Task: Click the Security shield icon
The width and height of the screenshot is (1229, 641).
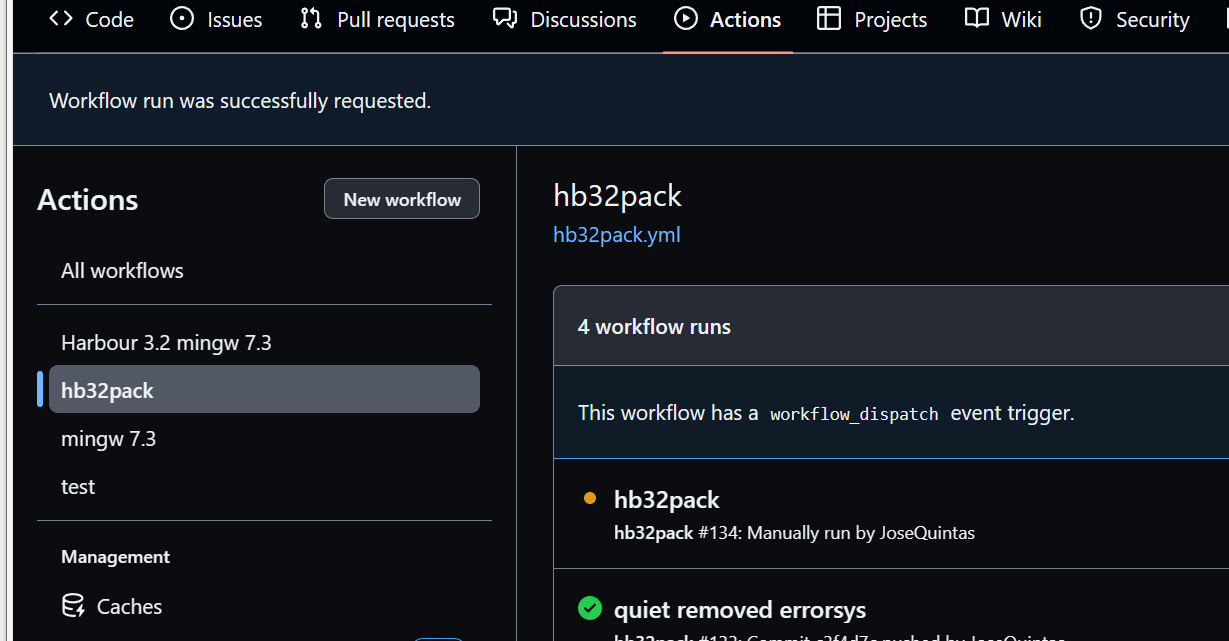Action: pos(1091,19)
